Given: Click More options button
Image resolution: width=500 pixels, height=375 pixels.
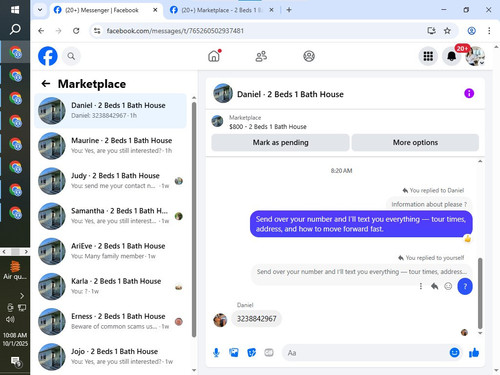Looking at the screenshot, I should click(x=415, y=142).
